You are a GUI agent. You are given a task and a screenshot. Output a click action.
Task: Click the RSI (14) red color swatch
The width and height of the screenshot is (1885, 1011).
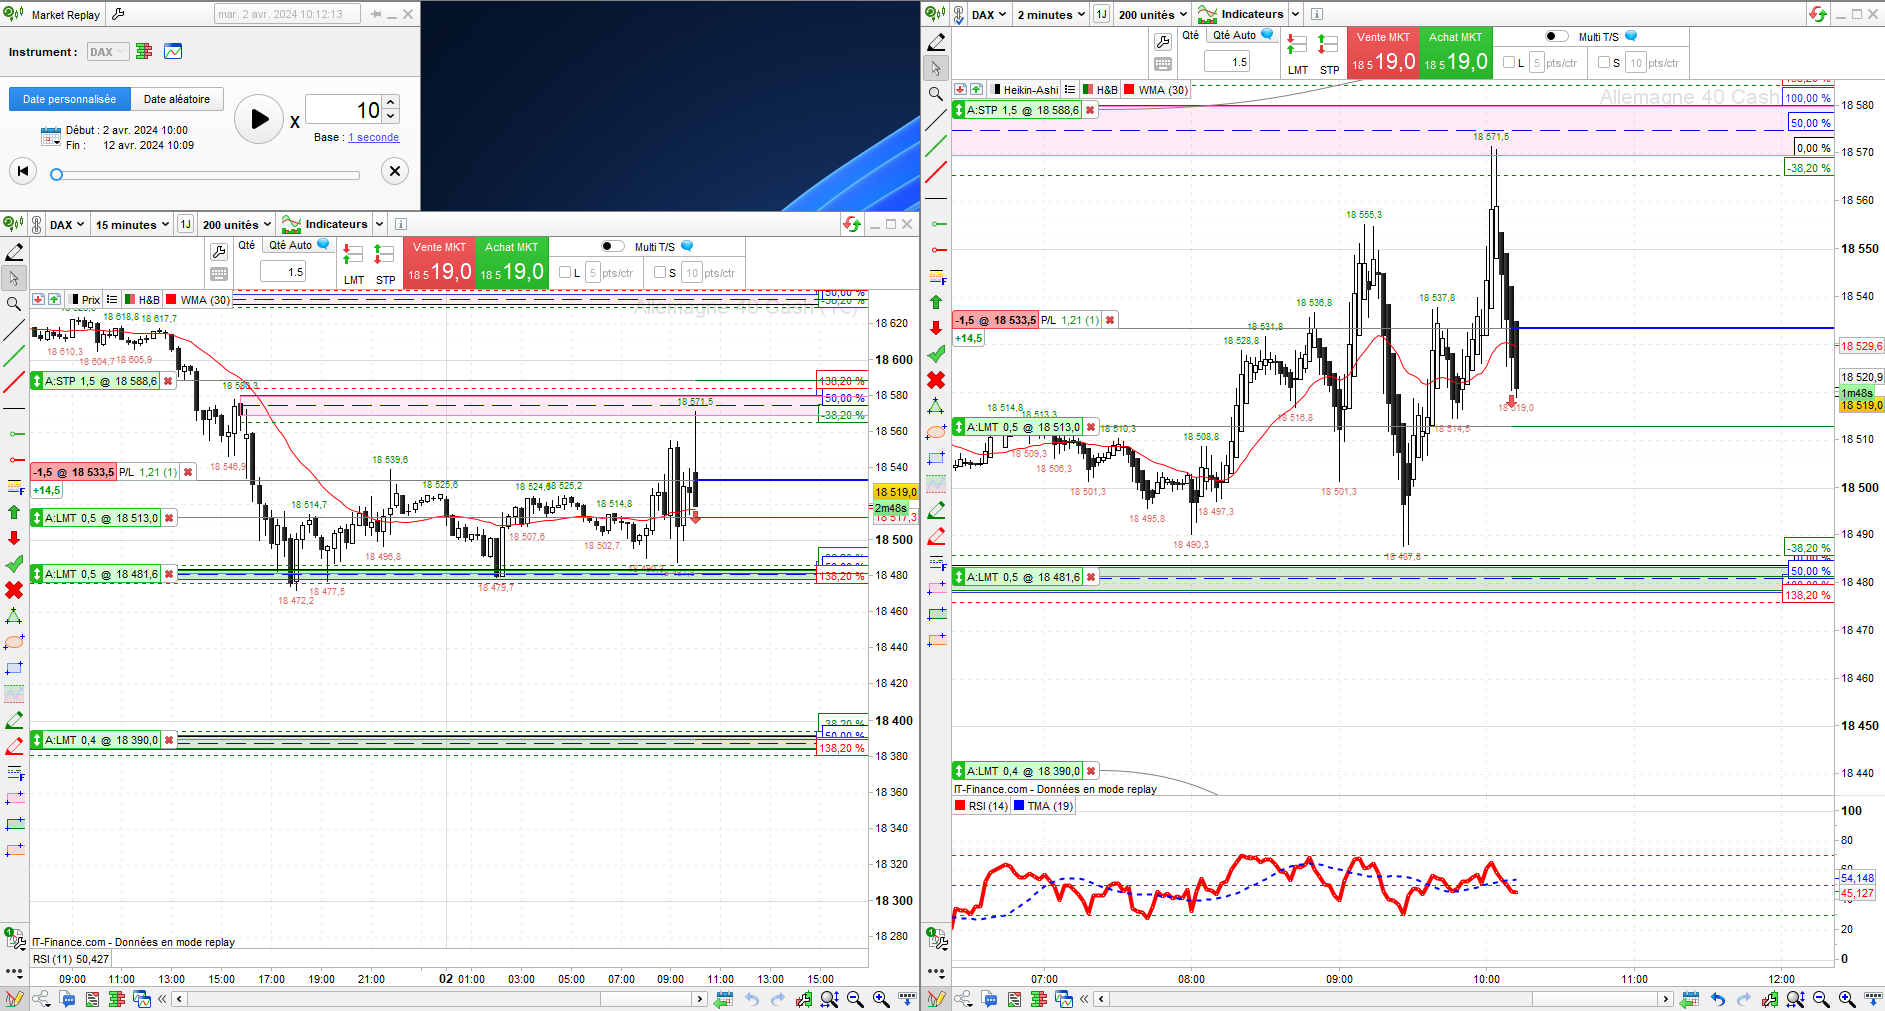(x=961, y=806)
